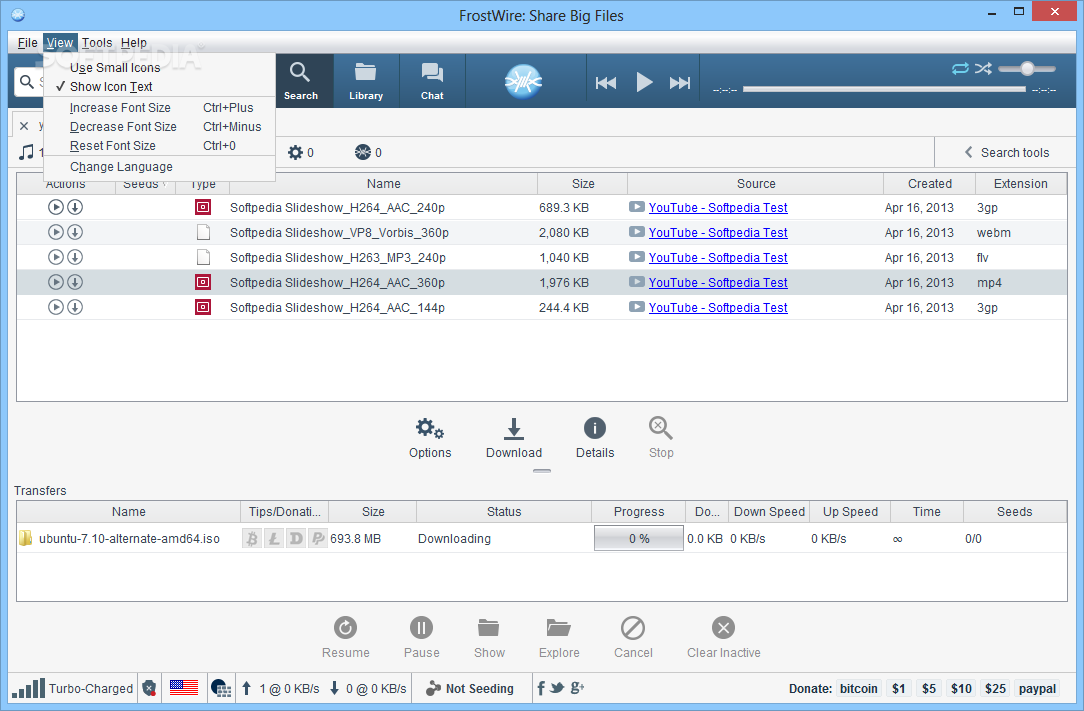Play preview of H264_AAC_240p result
Viewport: 1084px width, 711px height.
(56, 207)
